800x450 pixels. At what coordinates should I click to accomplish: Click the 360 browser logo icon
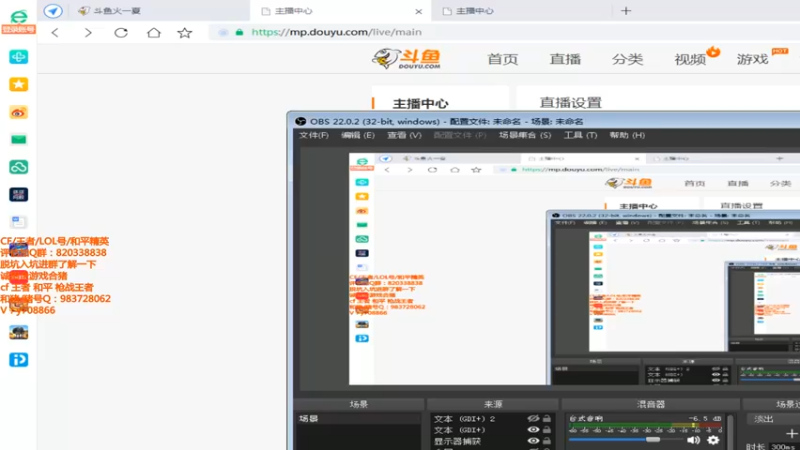[x=18, y=16]
